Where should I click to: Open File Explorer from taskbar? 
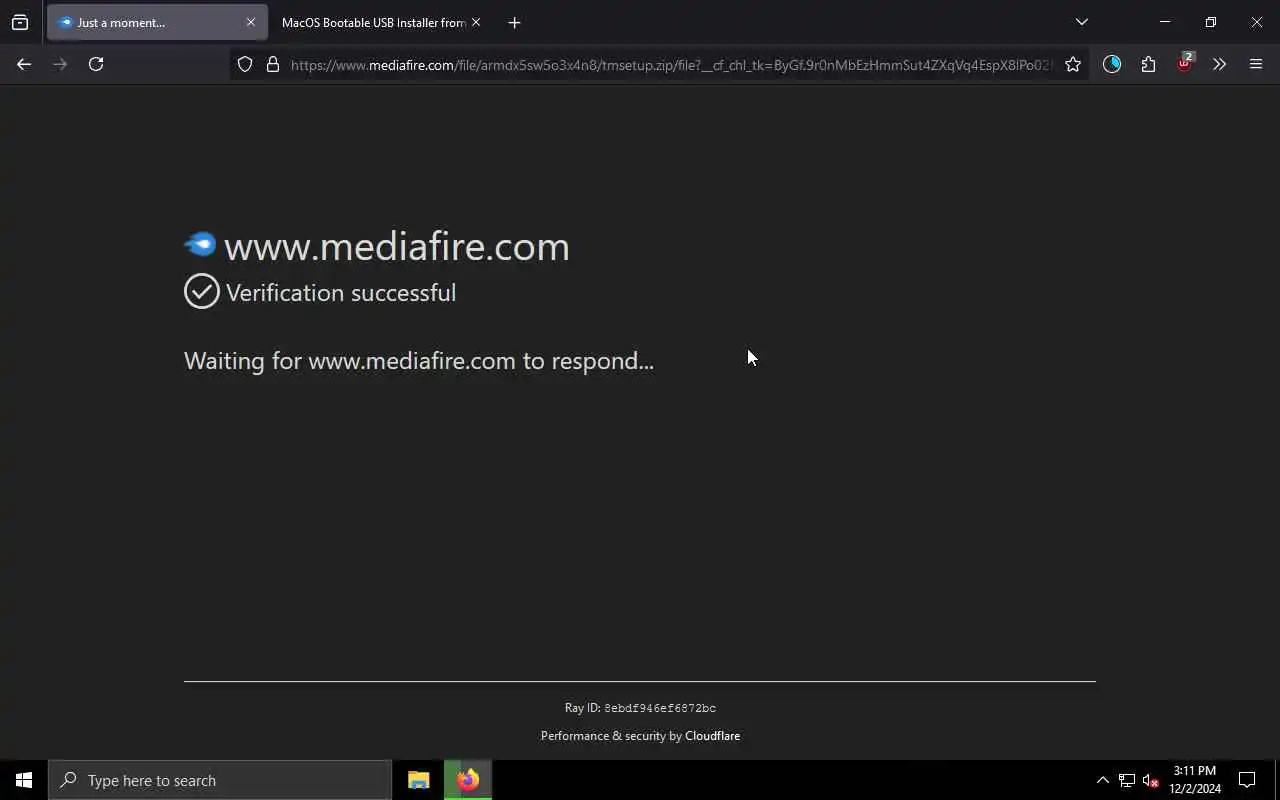(x=419, y=780)
